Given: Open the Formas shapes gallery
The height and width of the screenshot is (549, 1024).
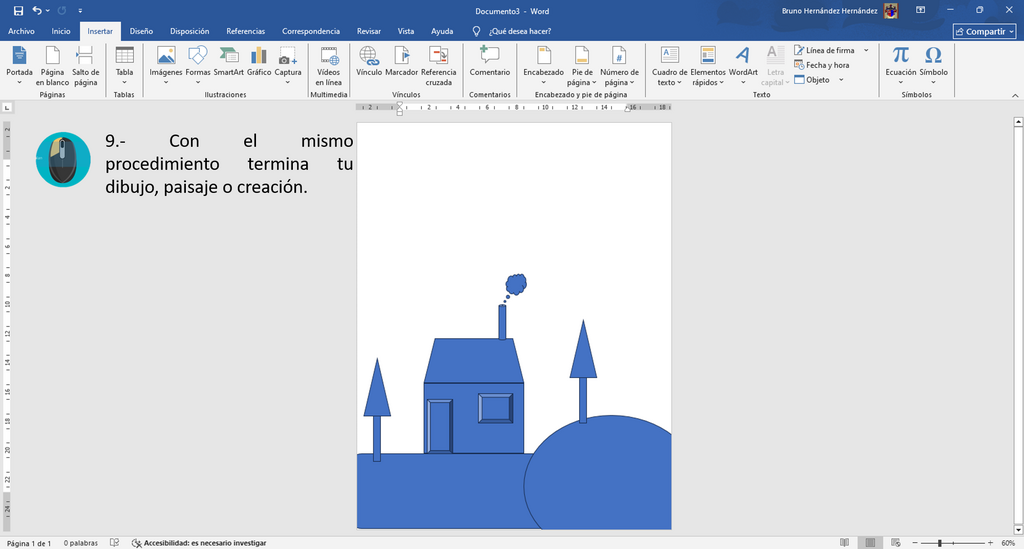Looking at the screenshot, I should (x=197, y=65).
